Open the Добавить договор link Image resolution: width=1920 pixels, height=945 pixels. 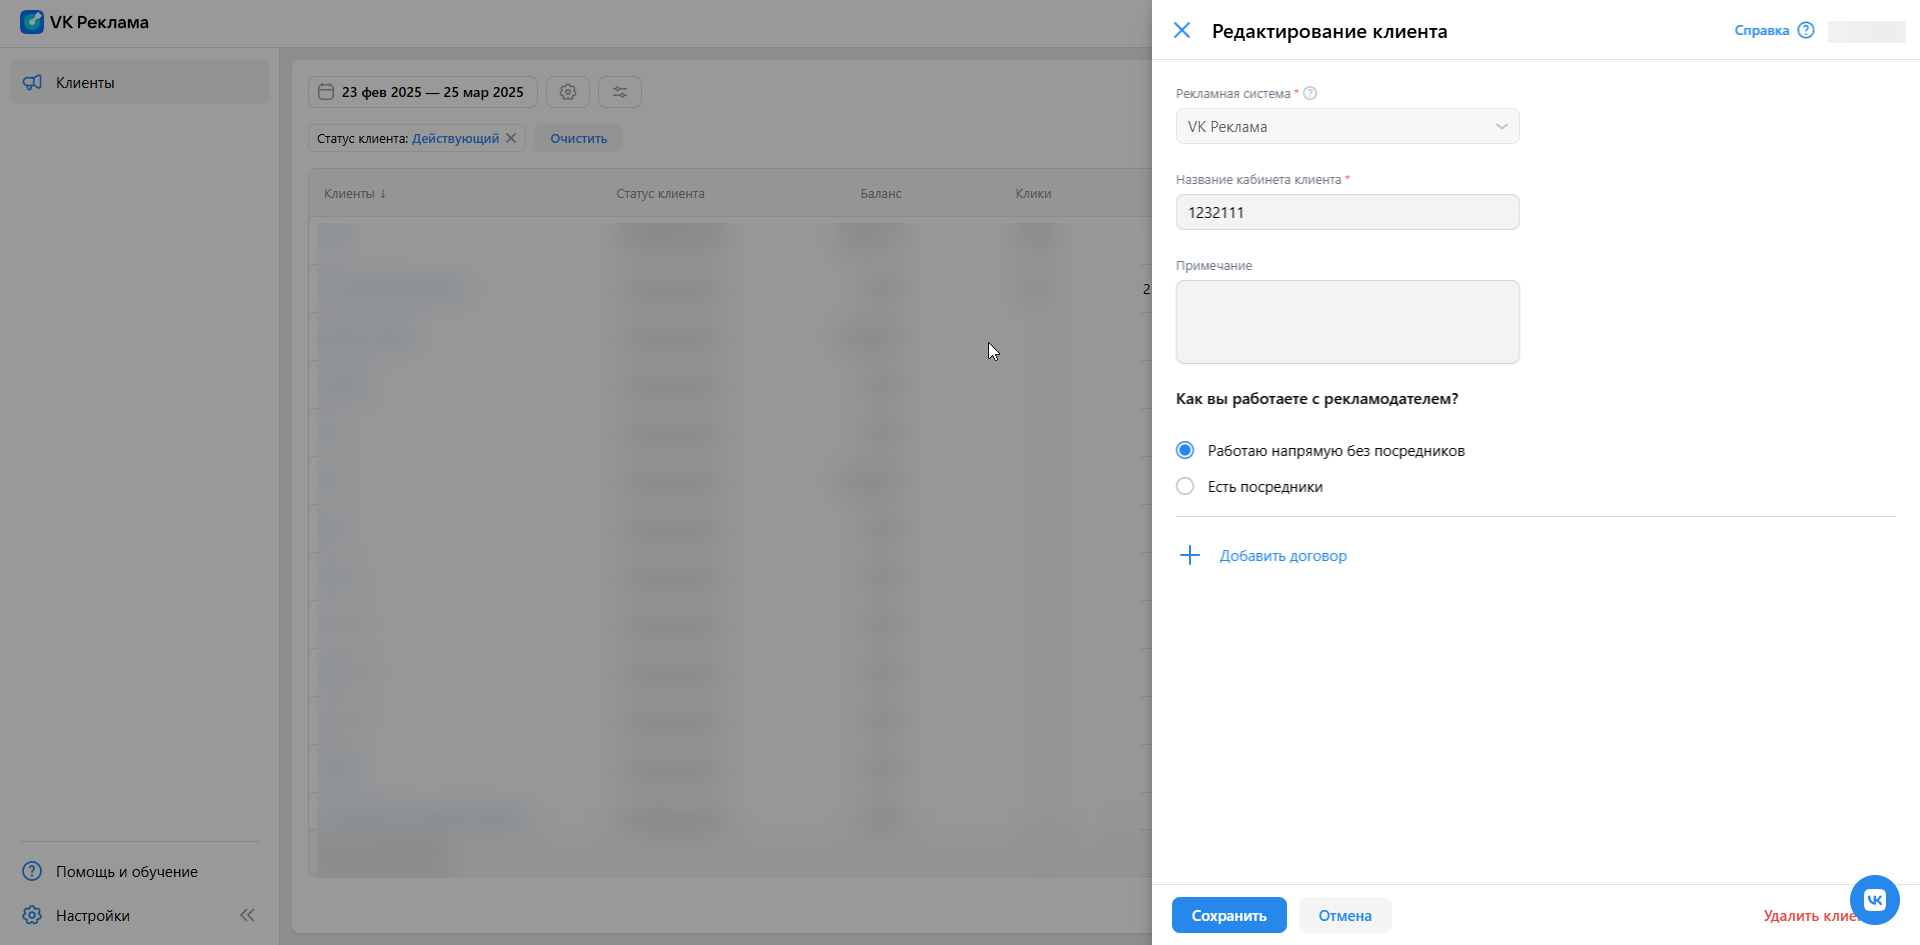pyautogui.click(x=1283, y=556)
